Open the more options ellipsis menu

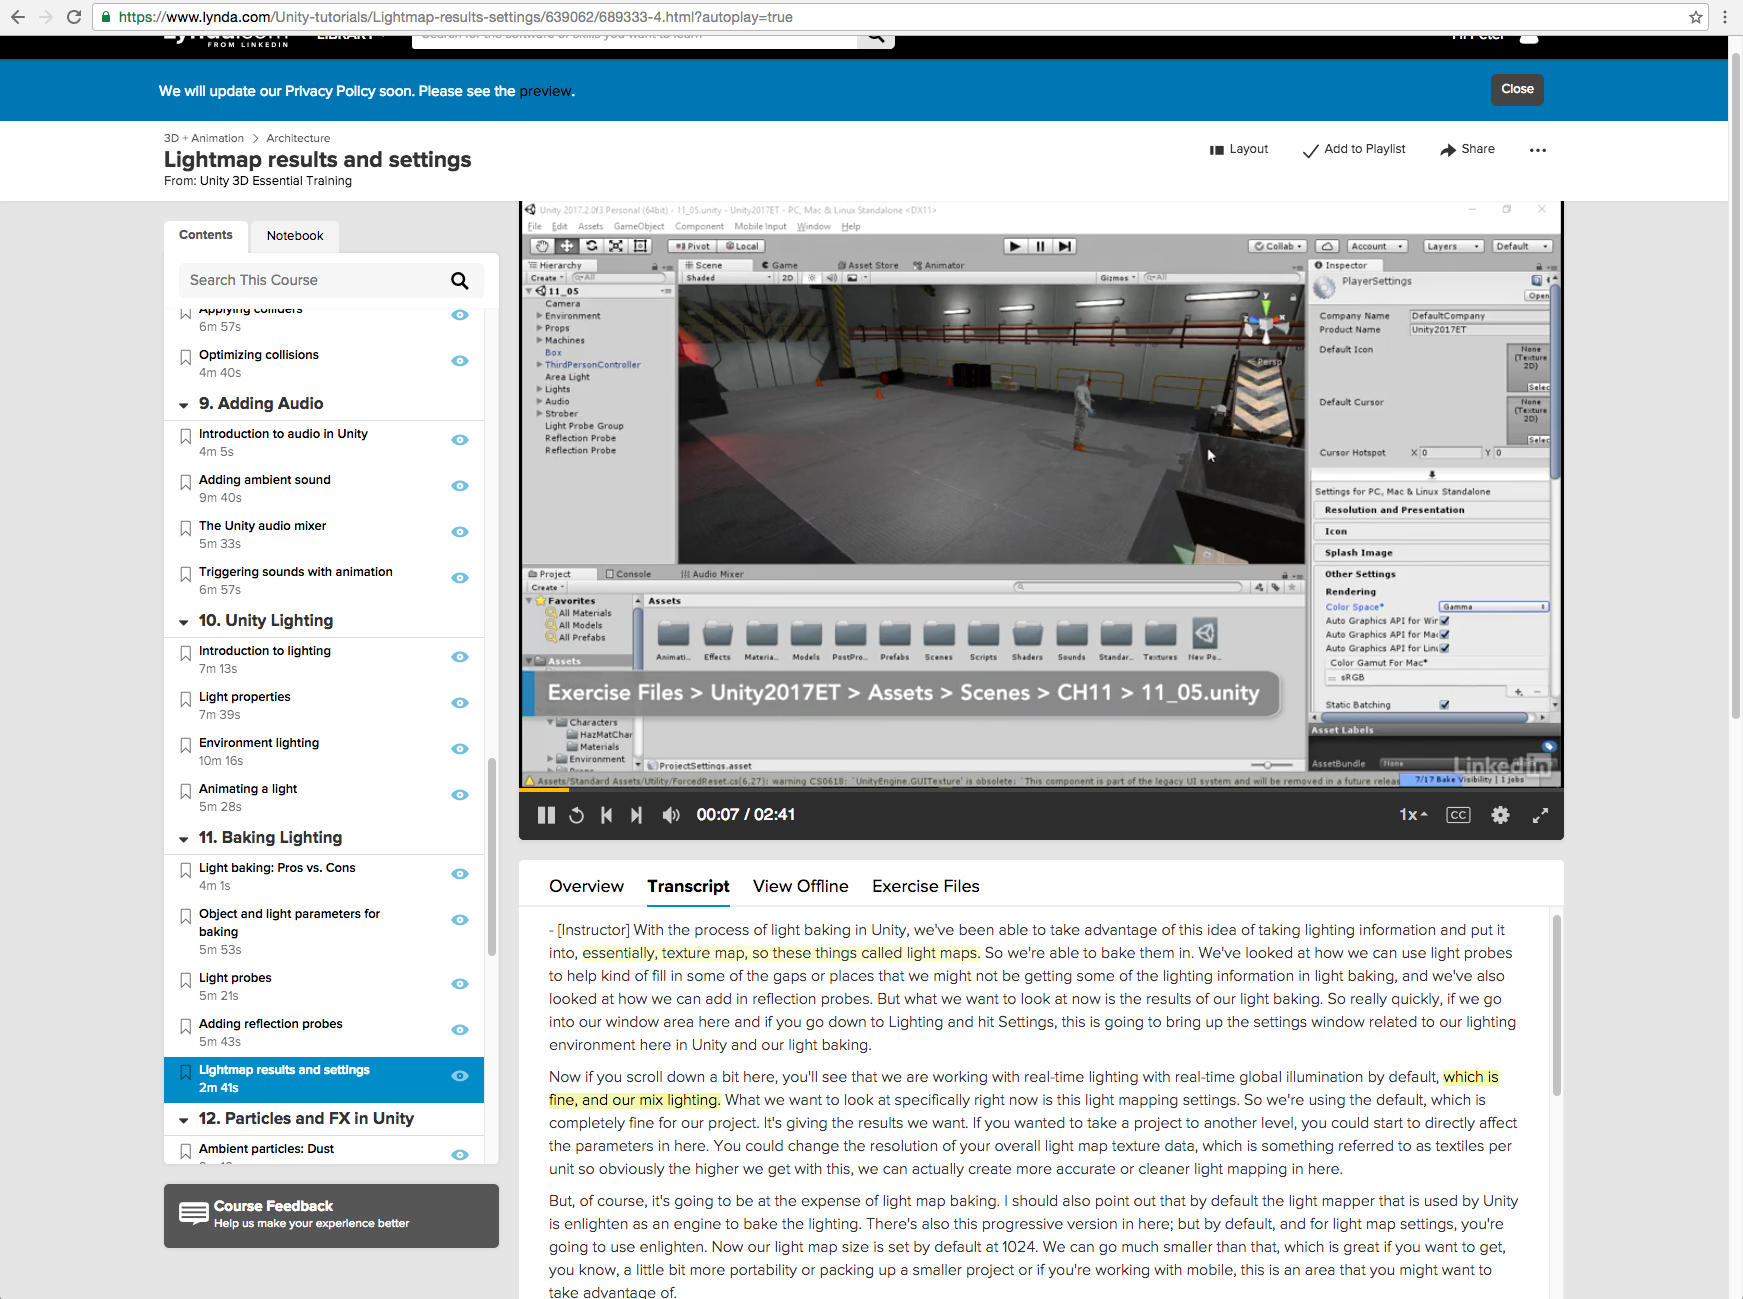click(1537, 150)
